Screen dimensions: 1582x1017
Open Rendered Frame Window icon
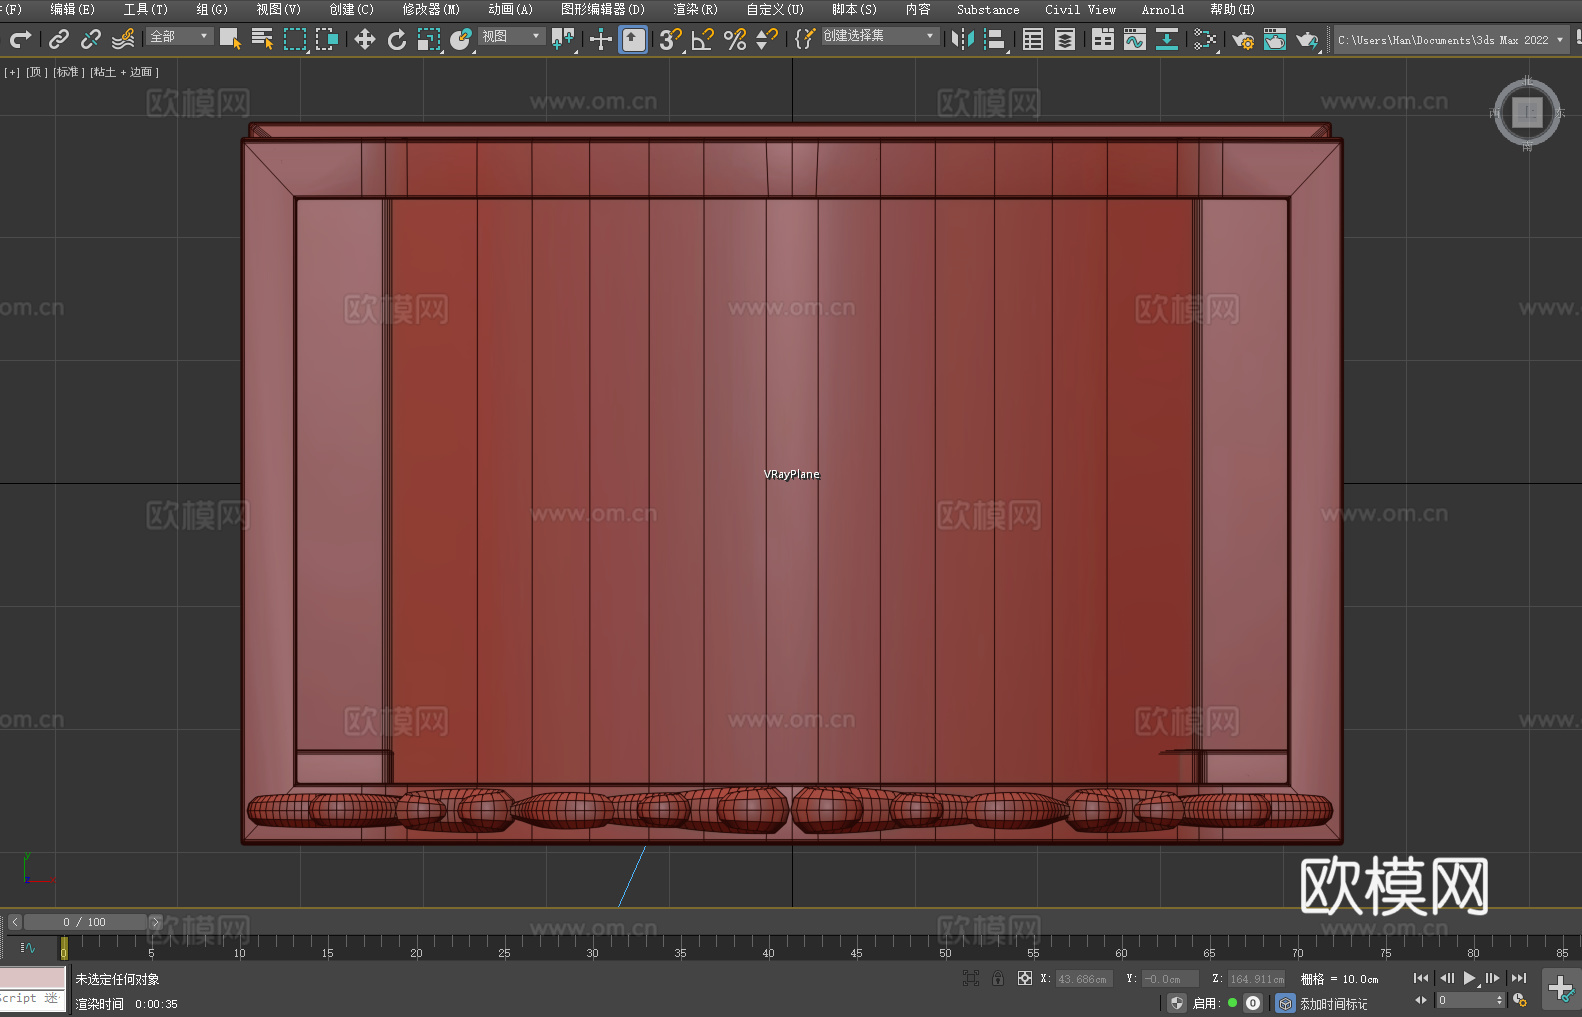tap(1275, 39)
